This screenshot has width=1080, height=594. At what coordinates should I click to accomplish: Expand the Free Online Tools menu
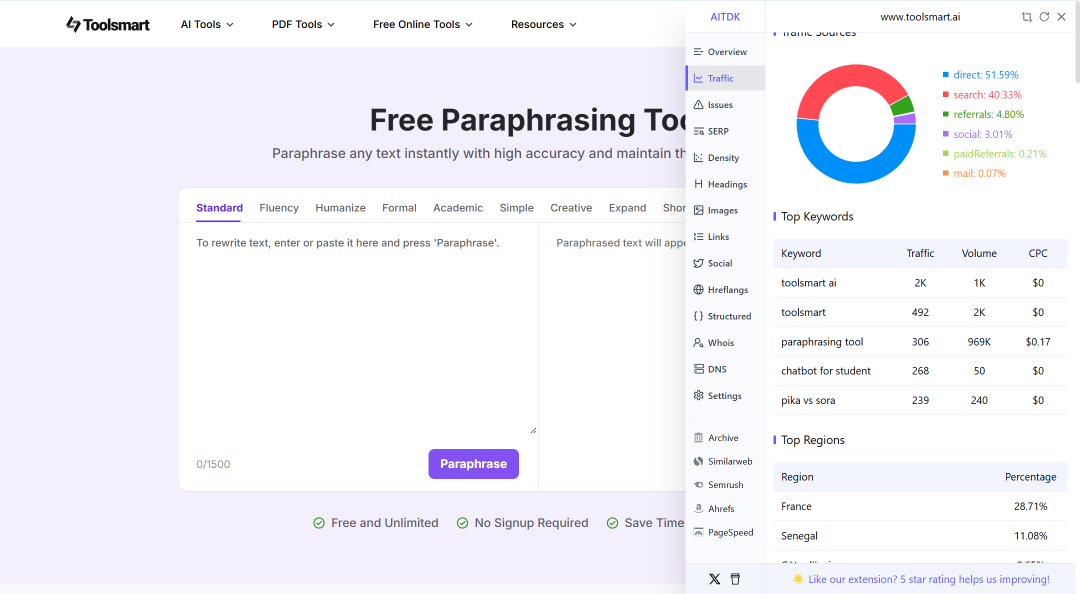[423, 24]
